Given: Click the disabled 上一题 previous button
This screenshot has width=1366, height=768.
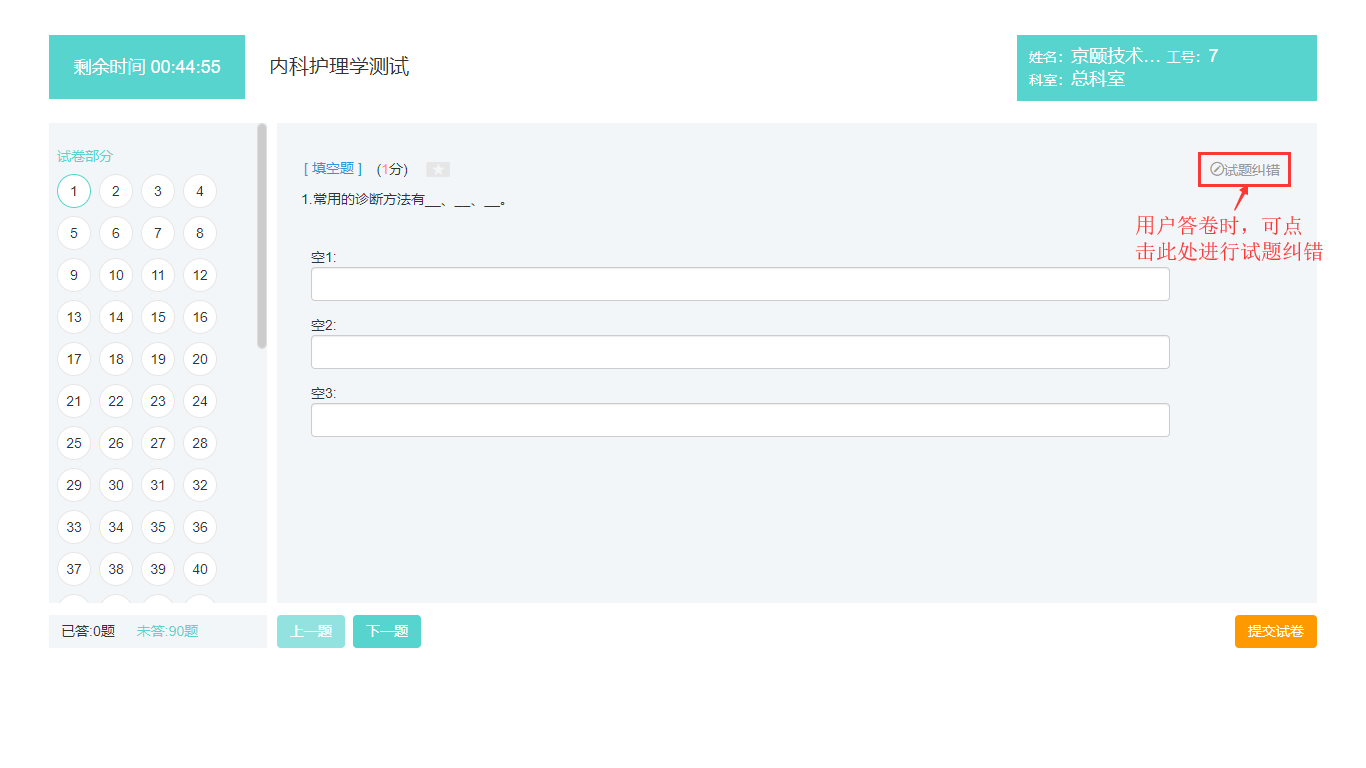Looking at the screenshot, I should tap(310, 631).
